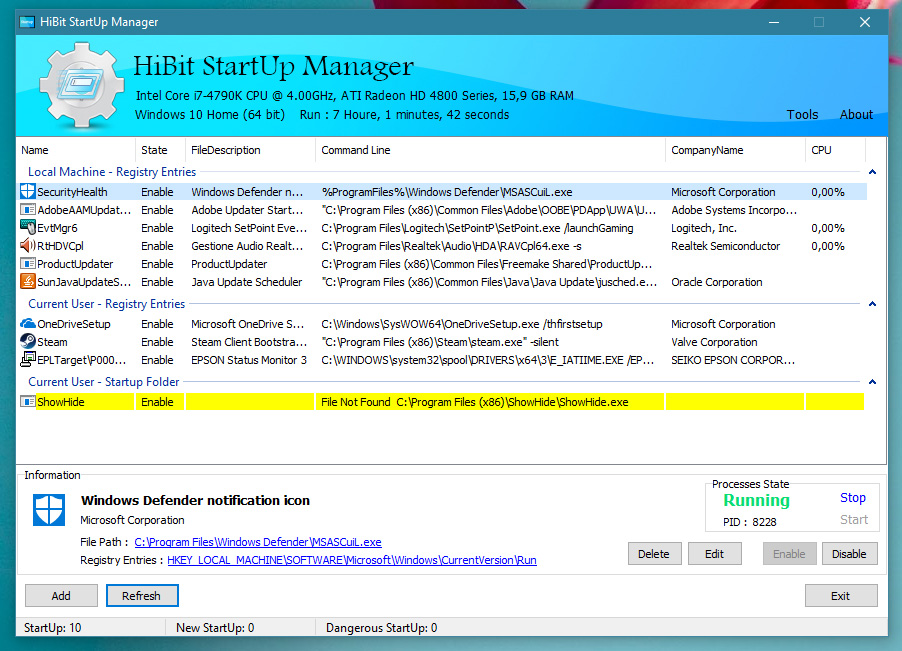Select the highlighted ShowHide entry
The width and height of the screenshot is (902, 651).
pos(62,402)
